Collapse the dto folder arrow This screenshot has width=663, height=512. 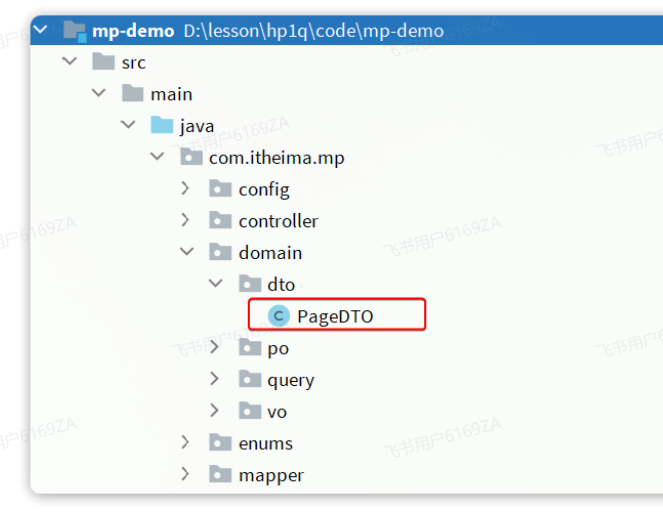pyautogui.click(x=215, y=285)
